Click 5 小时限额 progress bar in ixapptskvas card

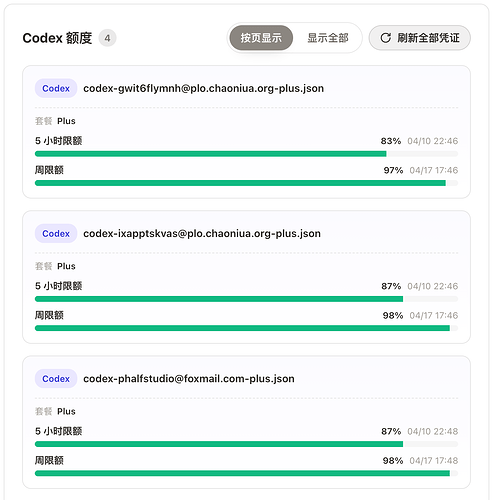[x=246, y=299]
